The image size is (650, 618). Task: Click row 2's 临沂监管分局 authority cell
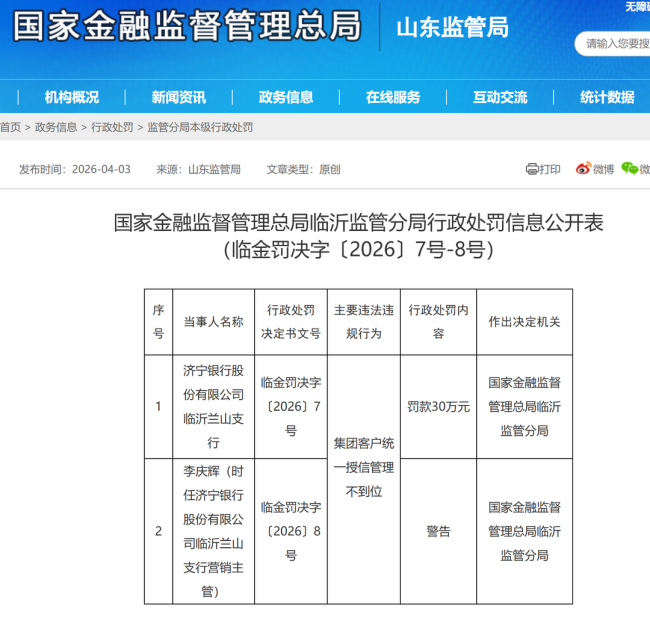(x=524, y=531)
